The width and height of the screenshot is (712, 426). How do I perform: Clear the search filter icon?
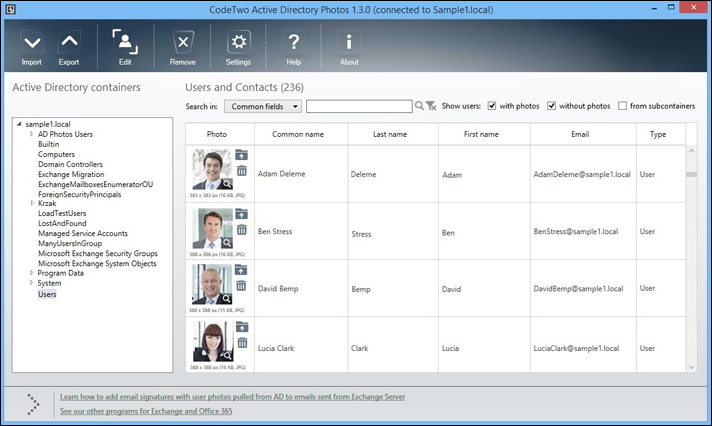431,106
